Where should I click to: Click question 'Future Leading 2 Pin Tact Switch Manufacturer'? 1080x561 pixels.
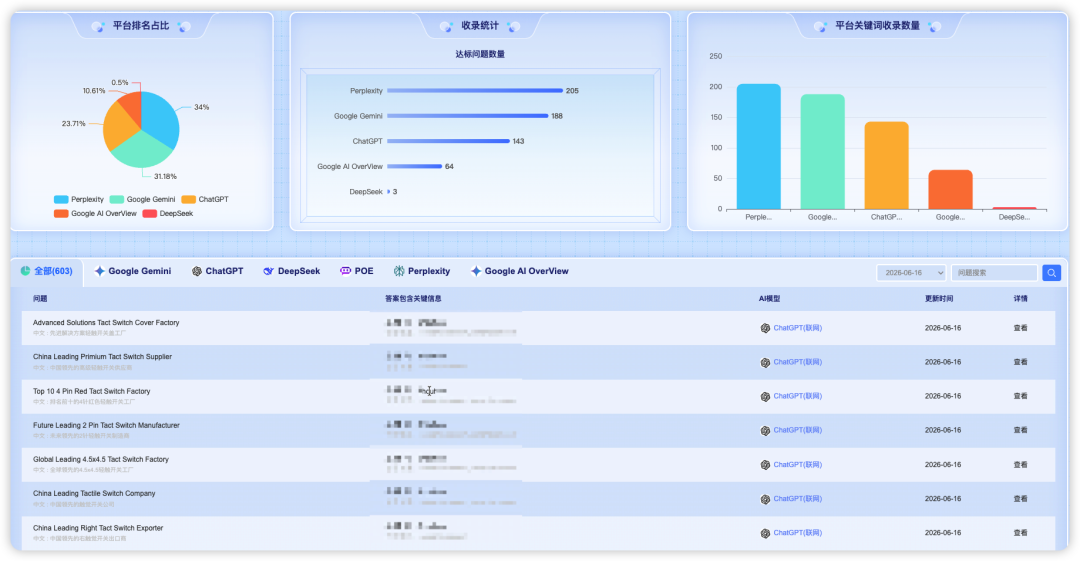(106, 426)
